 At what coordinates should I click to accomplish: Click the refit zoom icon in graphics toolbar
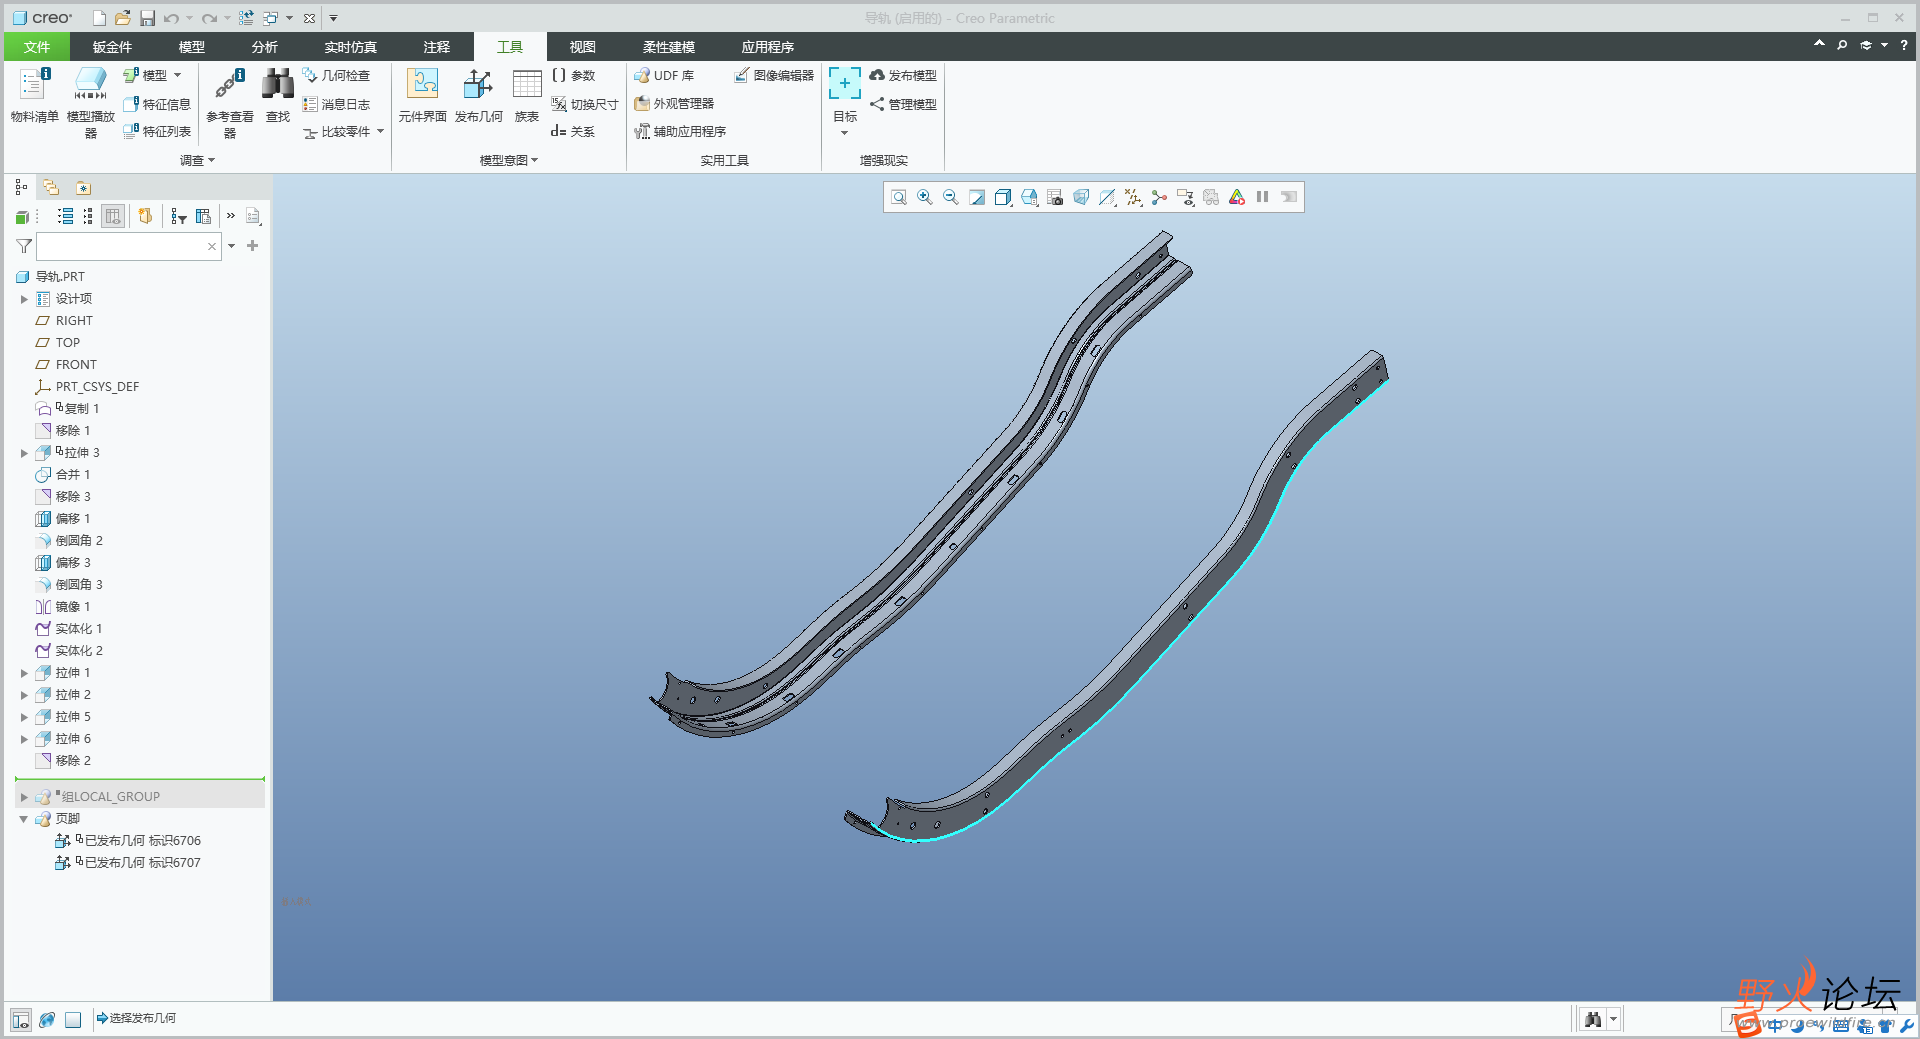[899, 198]
